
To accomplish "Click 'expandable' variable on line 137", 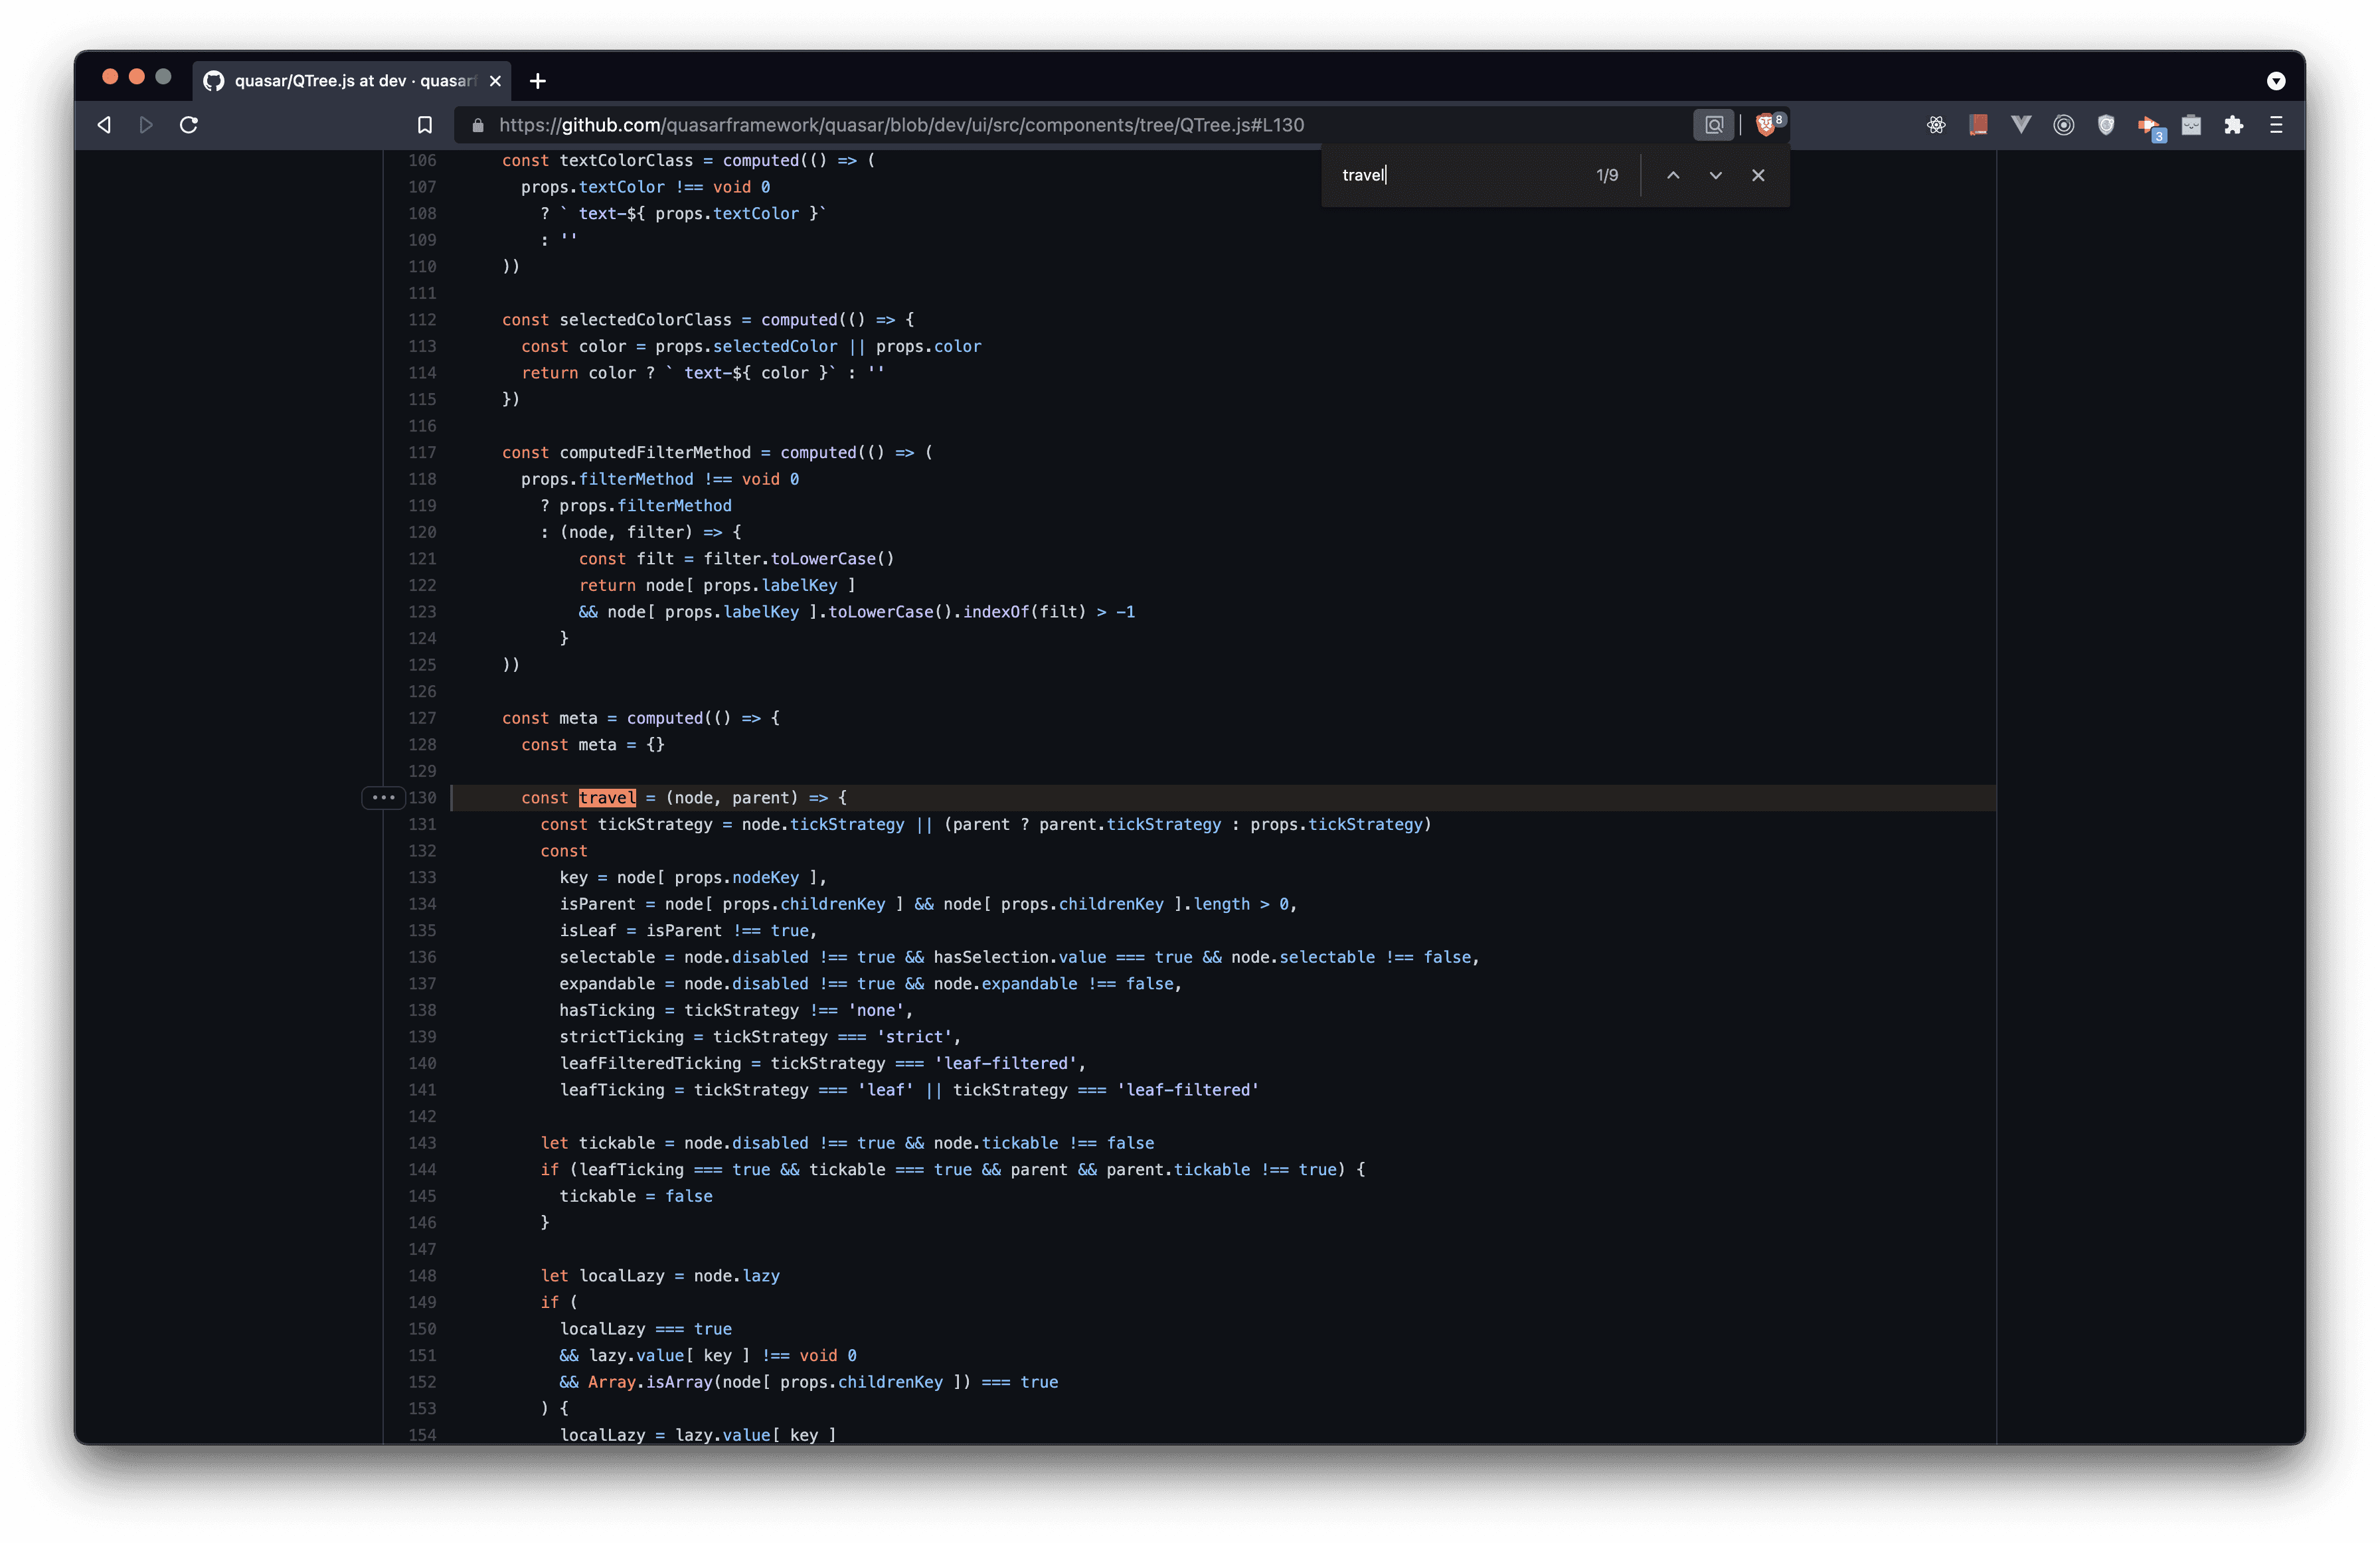I will 607,983.
